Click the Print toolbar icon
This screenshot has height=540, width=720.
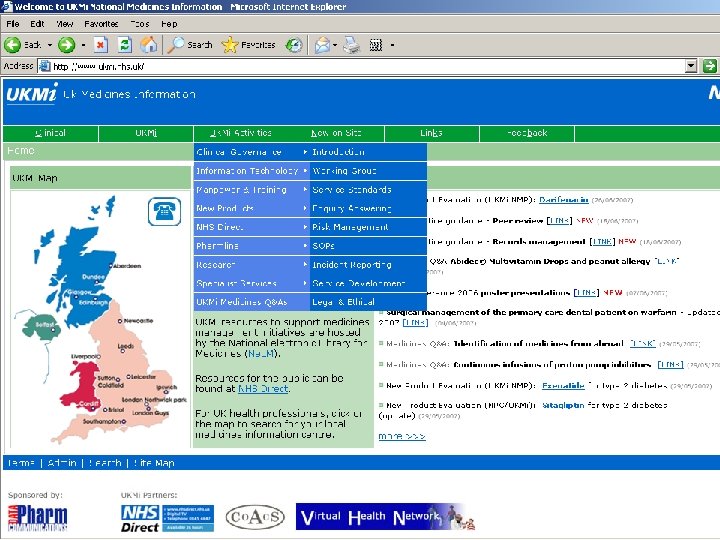352,45
